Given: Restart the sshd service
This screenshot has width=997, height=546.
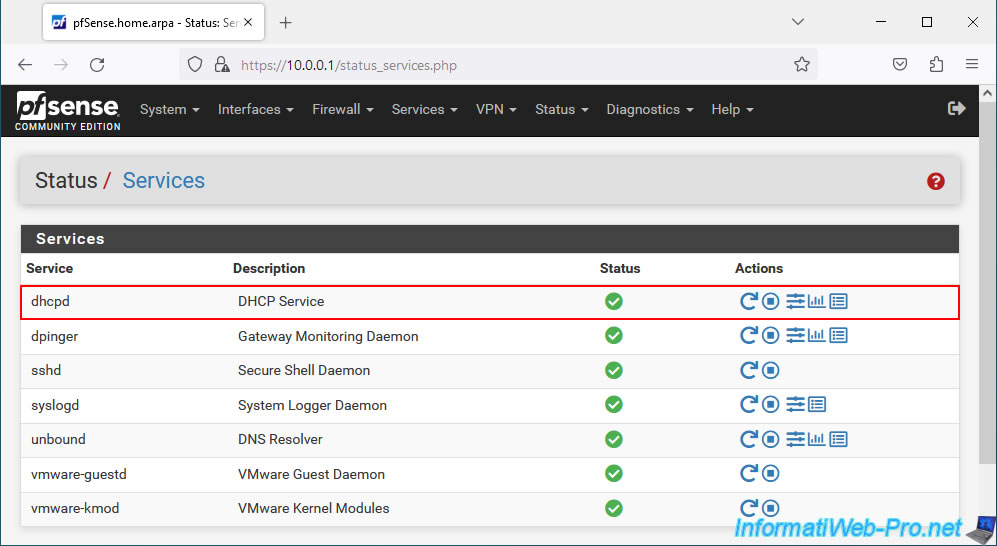Looking at the screenshot, I should [x=749, y=370].
